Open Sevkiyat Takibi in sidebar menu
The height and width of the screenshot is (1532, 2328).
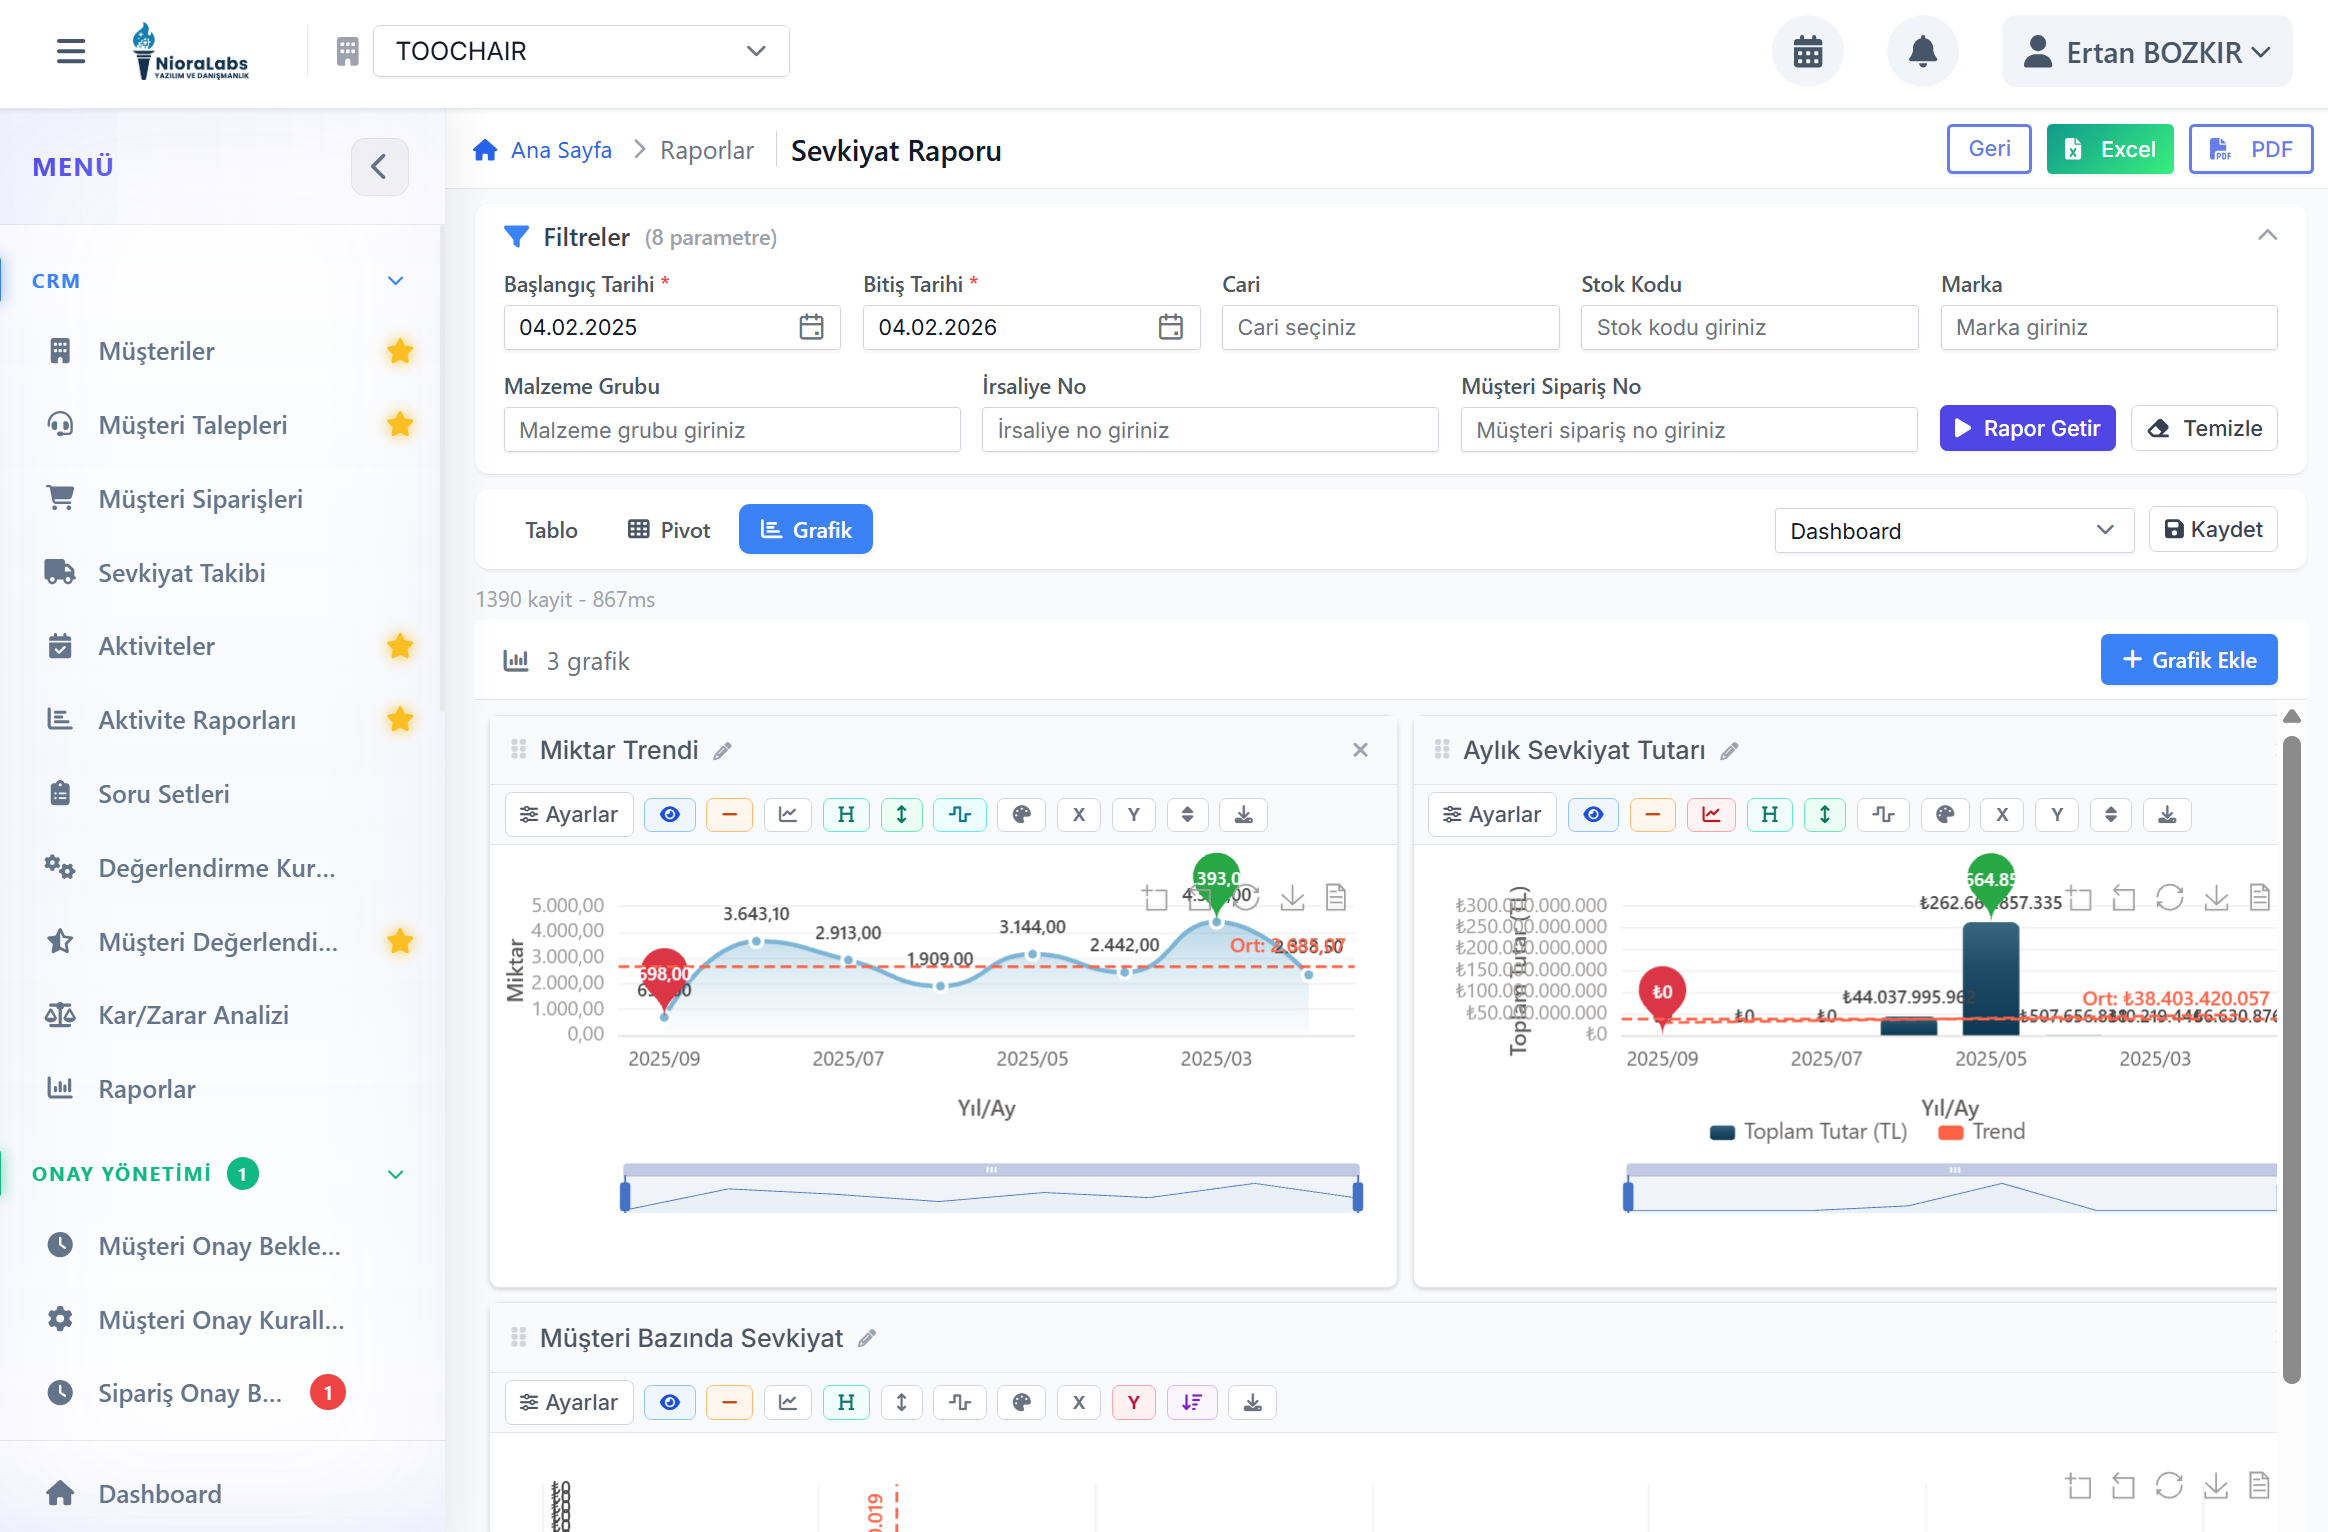click(x=181, y=573)
